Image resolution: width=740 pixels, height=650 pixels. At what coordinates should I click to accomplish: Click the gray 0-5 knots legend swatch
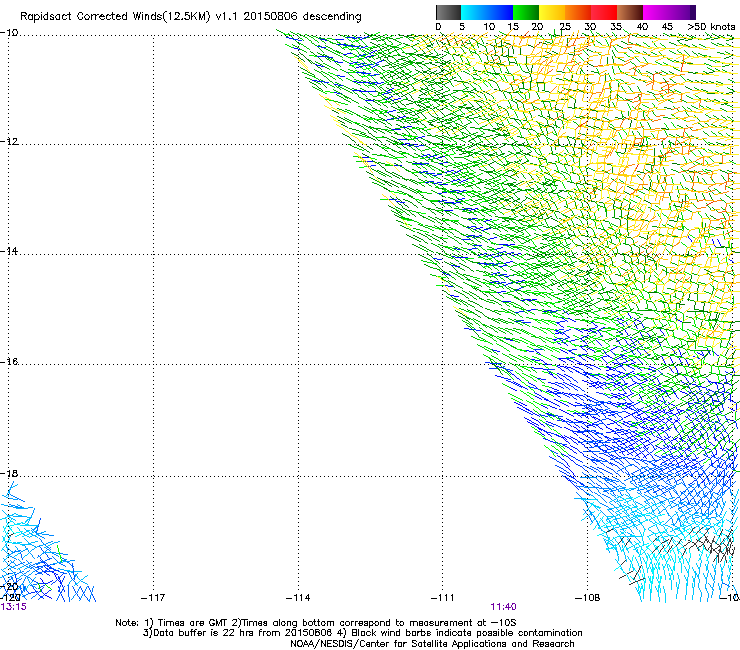click(448, 12)
